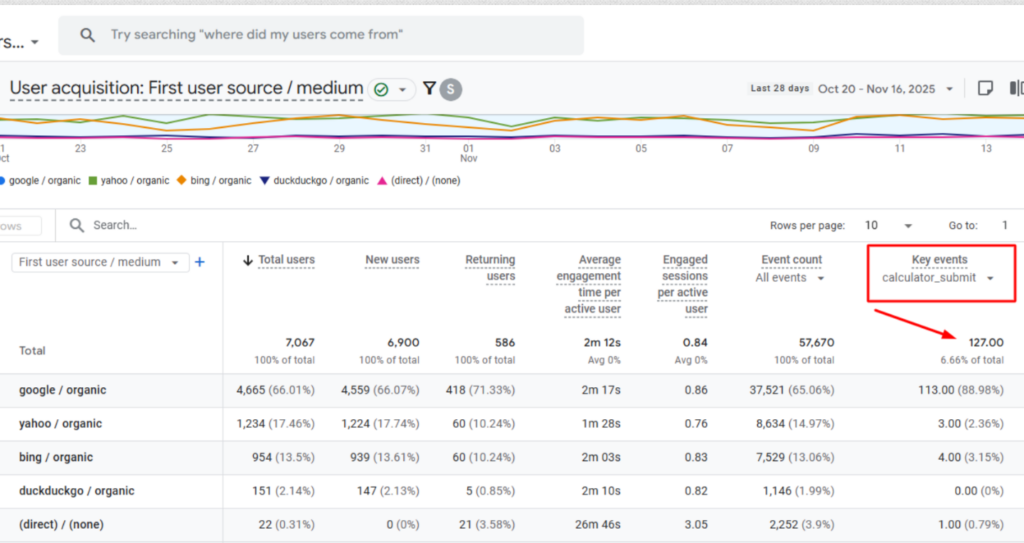
Task: Click the top search bar input field
Action: tap(320, 35)
